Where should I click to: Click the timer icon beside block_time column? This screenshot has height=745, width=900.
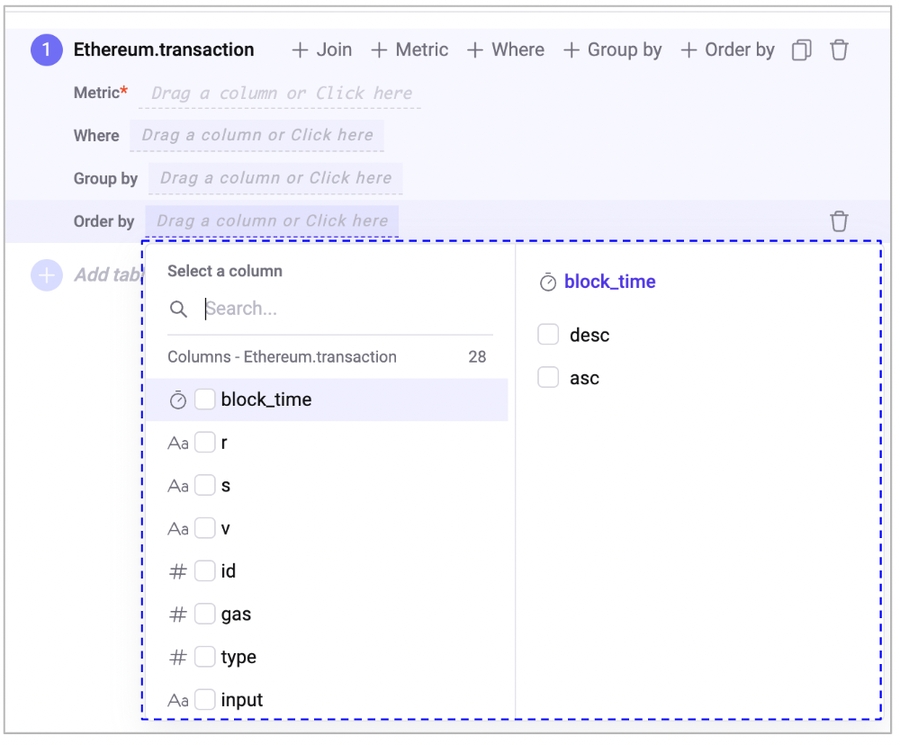pyautogui.click(x=178, y=400)
